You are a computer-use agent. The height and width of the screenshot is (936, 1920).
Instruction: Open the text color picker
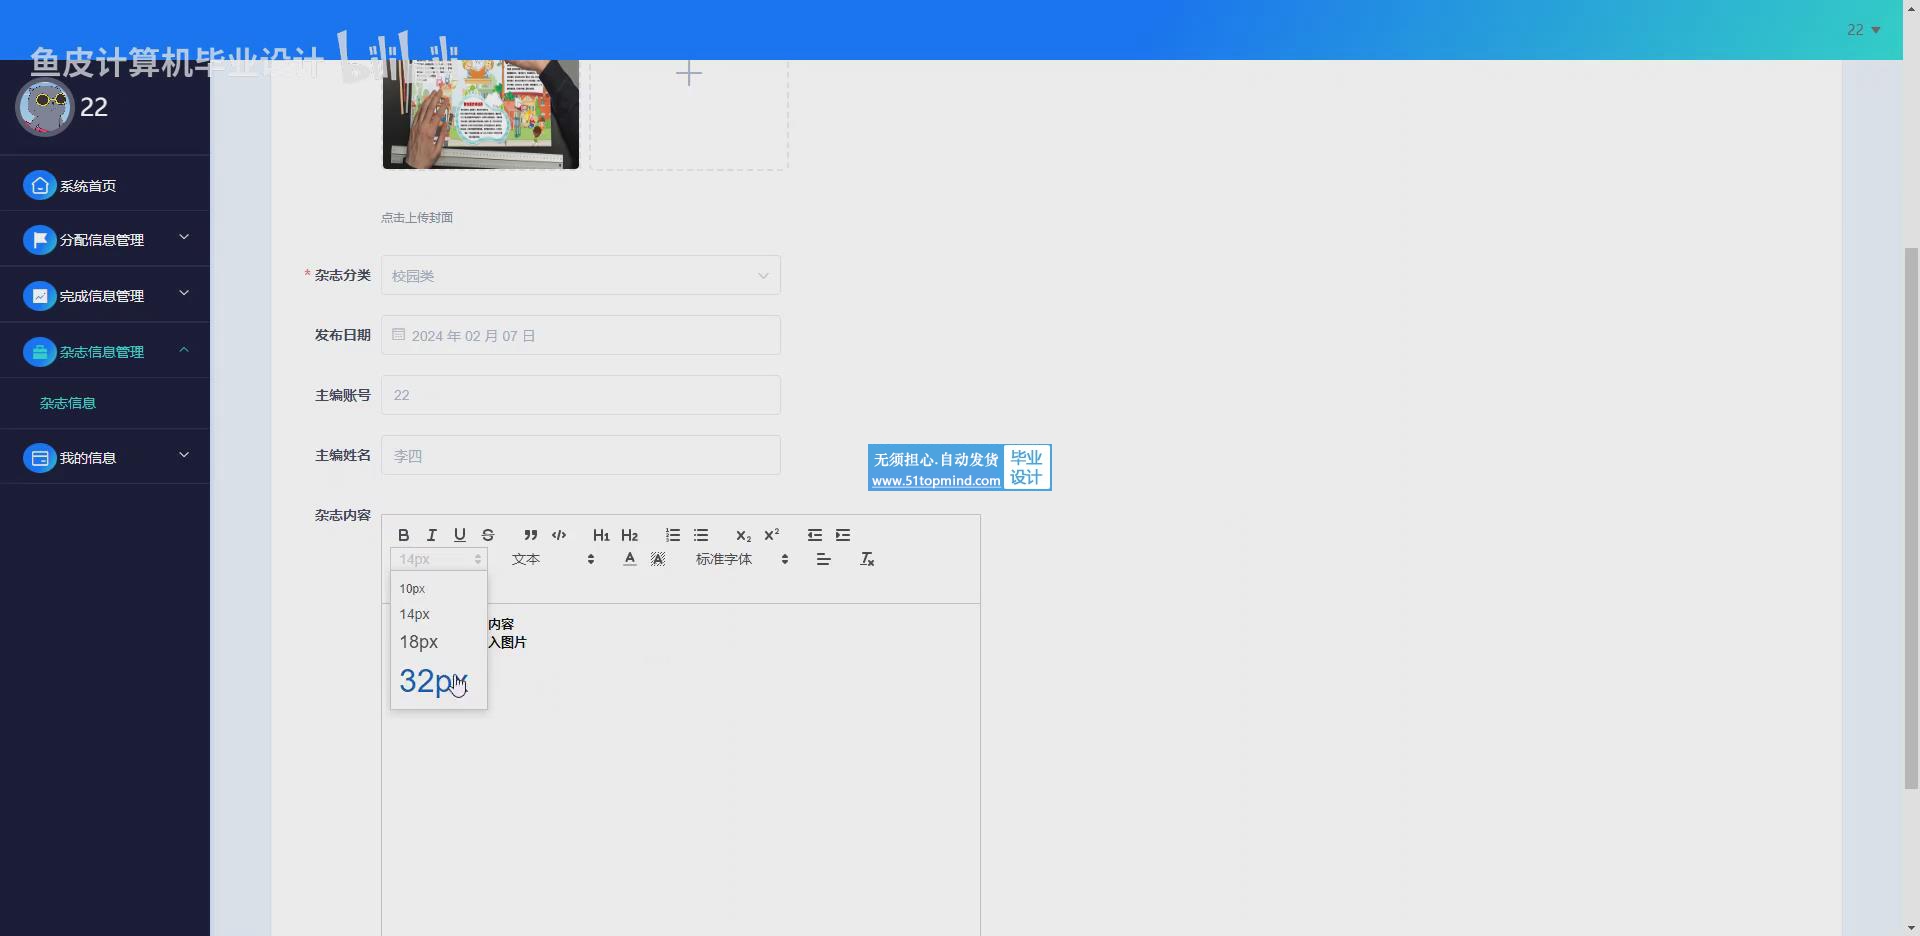click(630, 559)
